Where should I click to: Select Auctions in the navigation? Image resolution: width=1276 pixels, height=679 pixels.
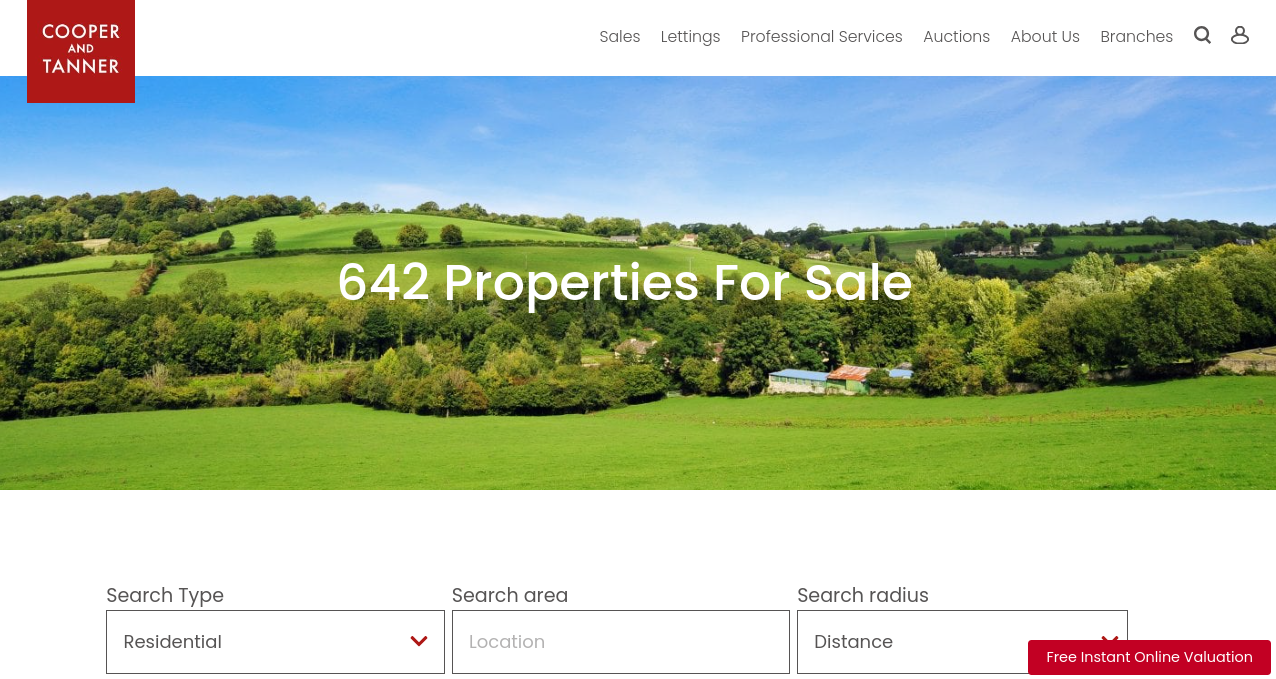(956, 37)
